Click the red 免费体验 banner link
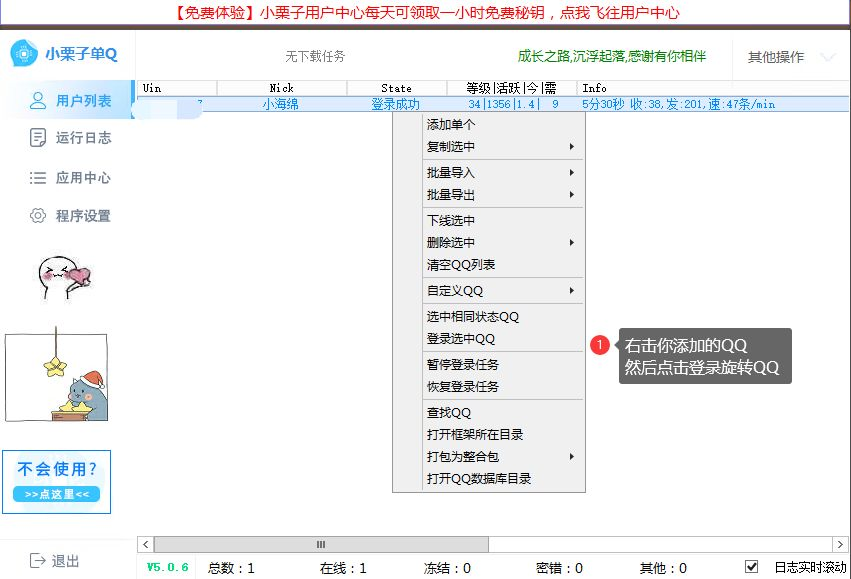 [426, 12]
